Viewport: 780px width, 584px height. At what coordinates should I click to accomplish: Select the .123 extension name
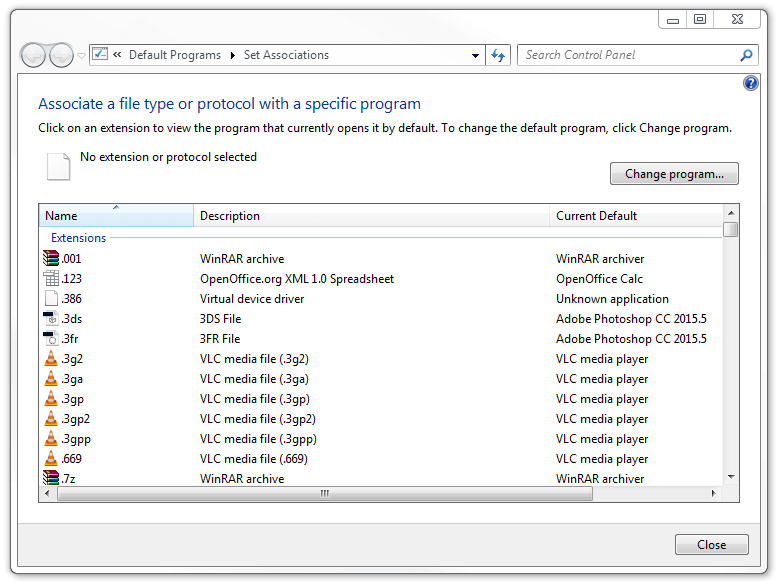(72, 279)
